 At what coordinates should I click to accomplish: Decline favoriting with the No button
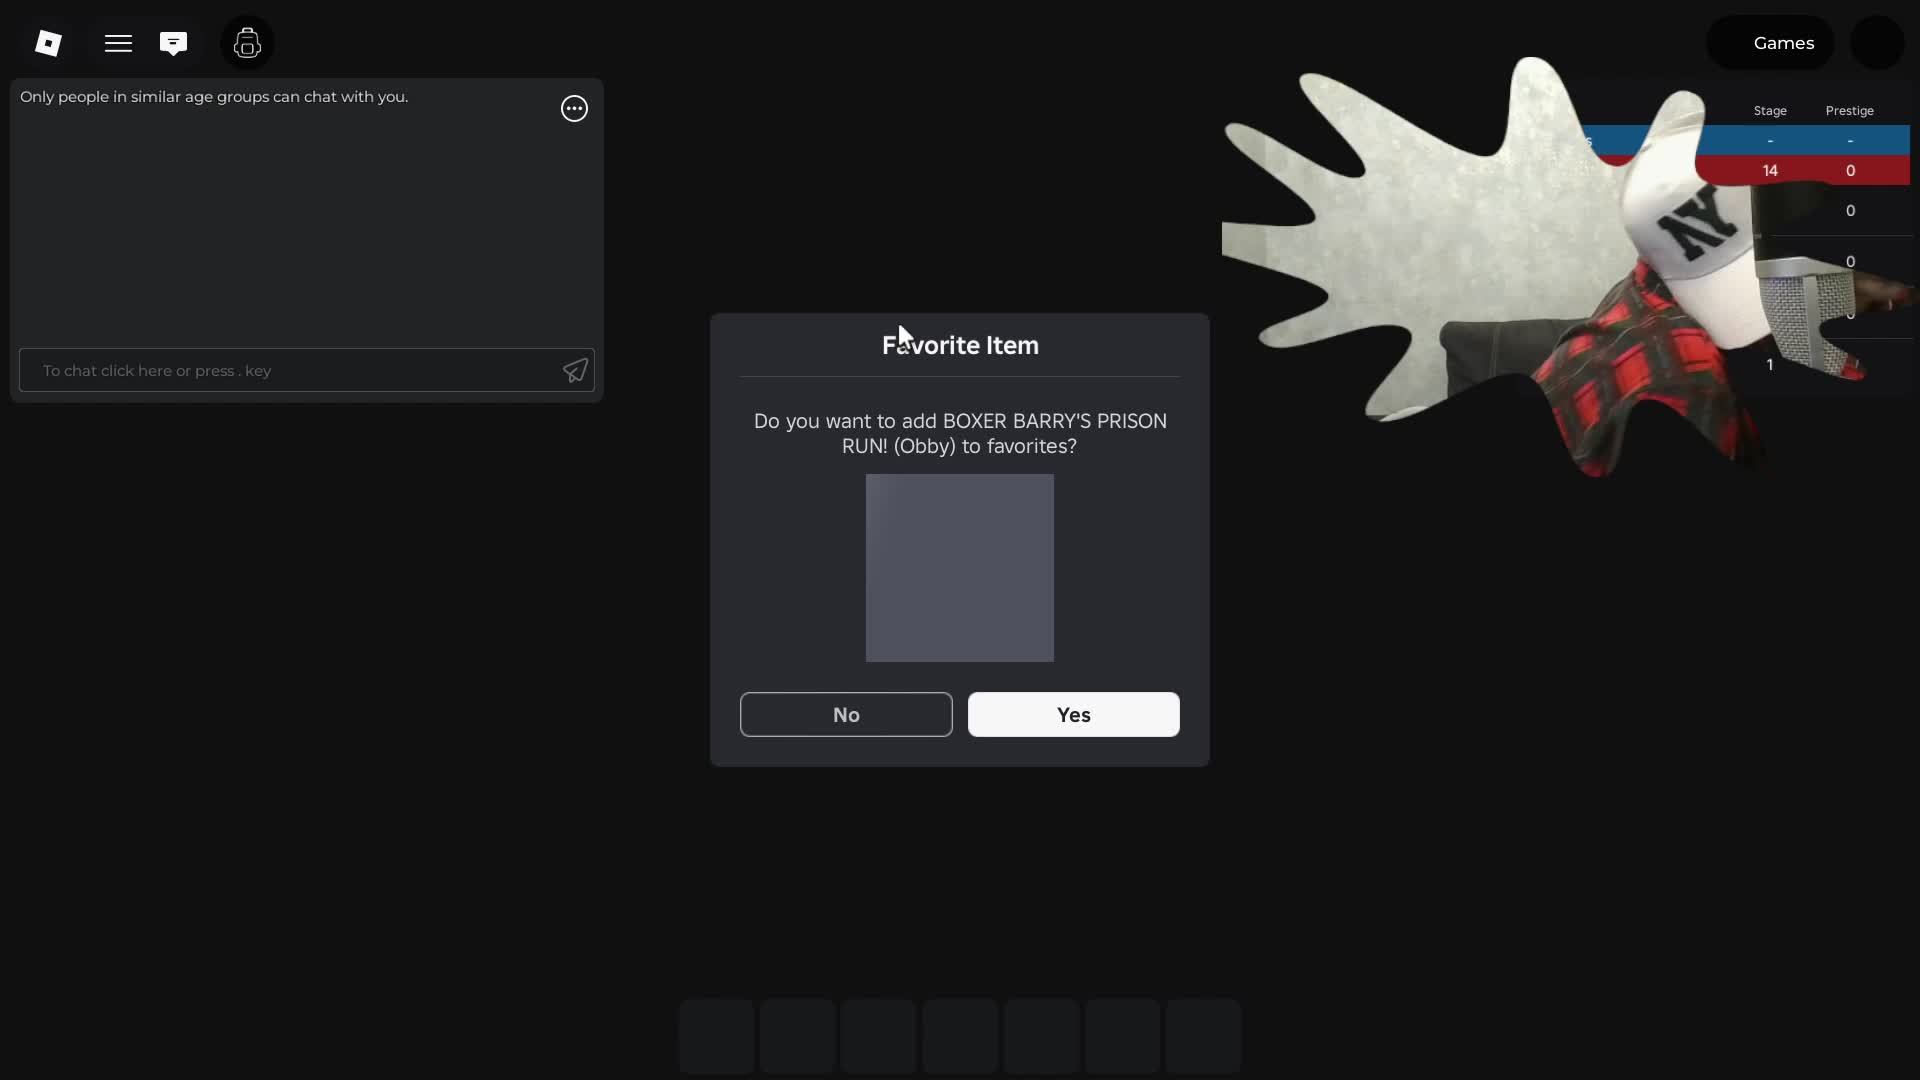pos(846,715)
